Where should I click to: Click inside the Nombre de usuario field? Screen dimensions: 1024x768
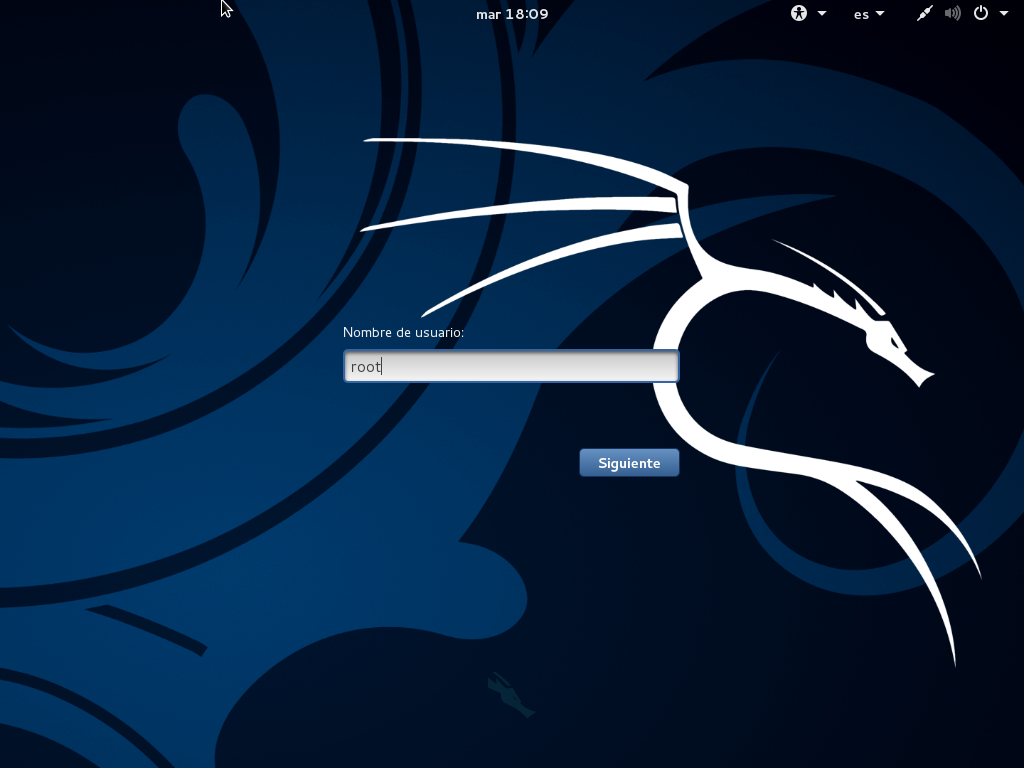pos(510,366)
